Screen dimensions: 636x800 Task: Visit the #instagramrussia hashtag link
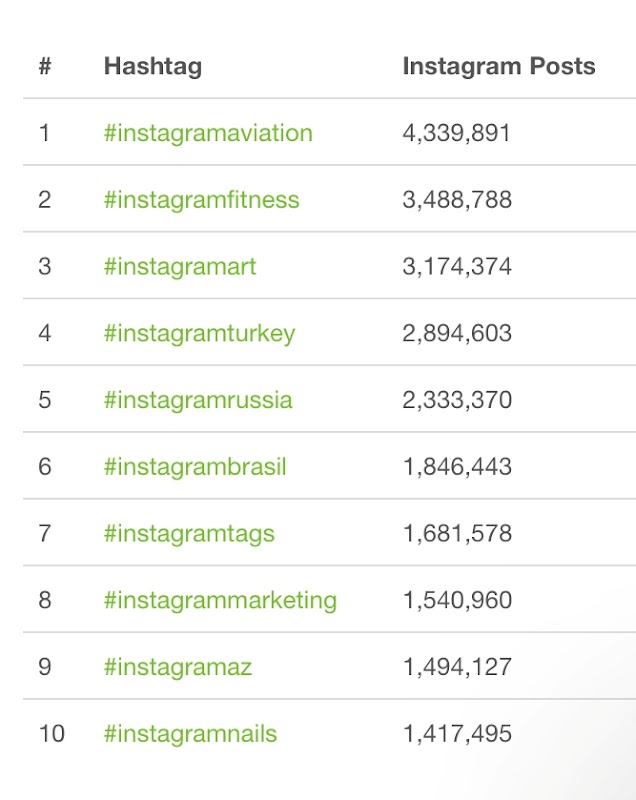point(198,400)
